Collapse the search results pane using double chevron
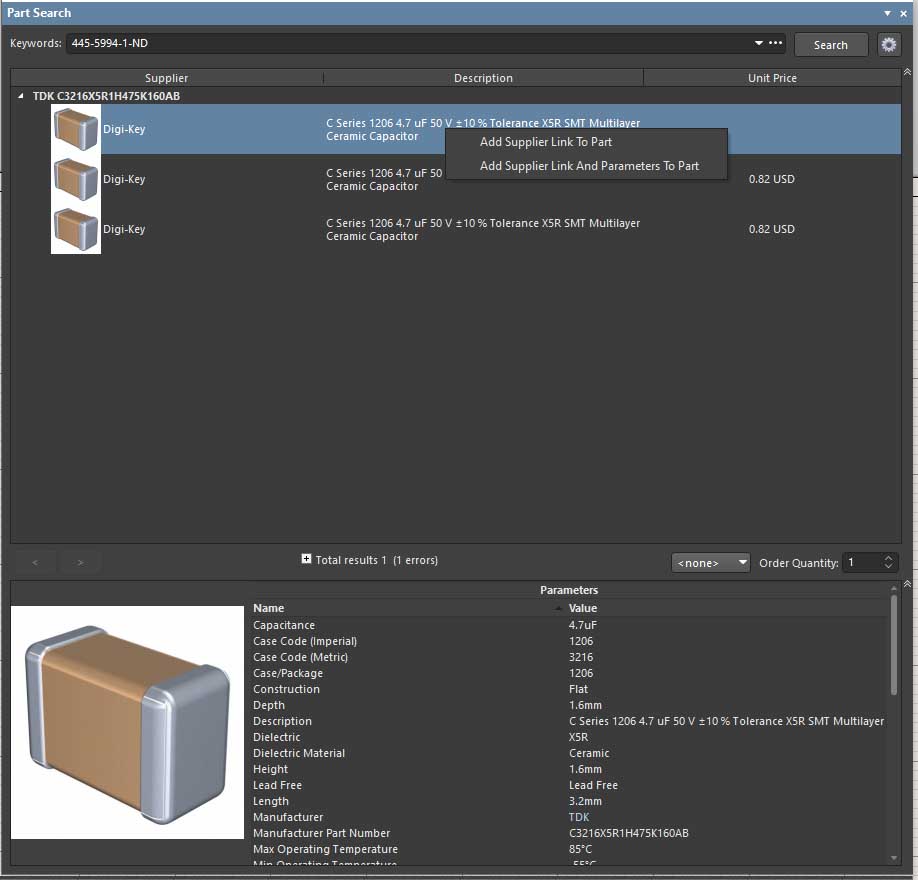This screenshot has width=918, height=880. click(x=907, y=72)
